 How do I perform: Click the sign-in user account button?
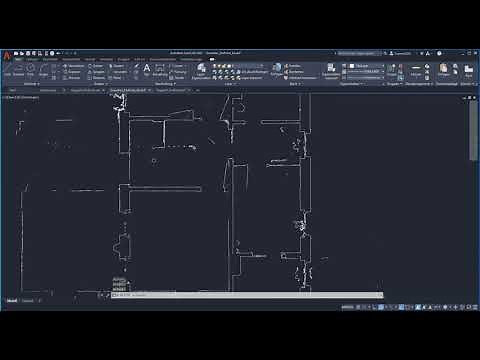tap(401, 53)
